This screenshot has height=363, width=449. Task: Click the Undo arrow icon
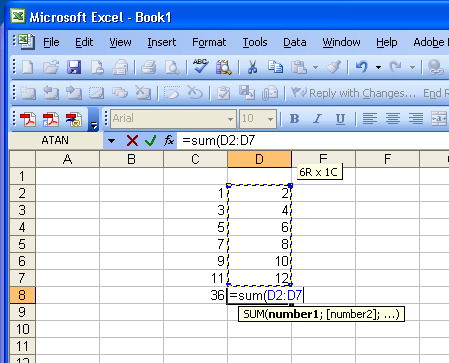pyautogui.click(x=362, y=67)
